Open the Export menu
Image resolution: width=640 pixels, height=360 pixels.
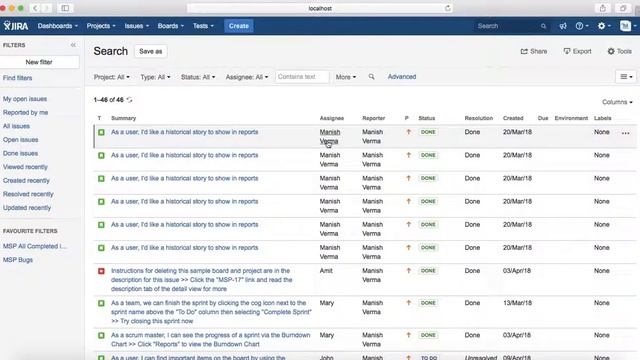(578, 51)
